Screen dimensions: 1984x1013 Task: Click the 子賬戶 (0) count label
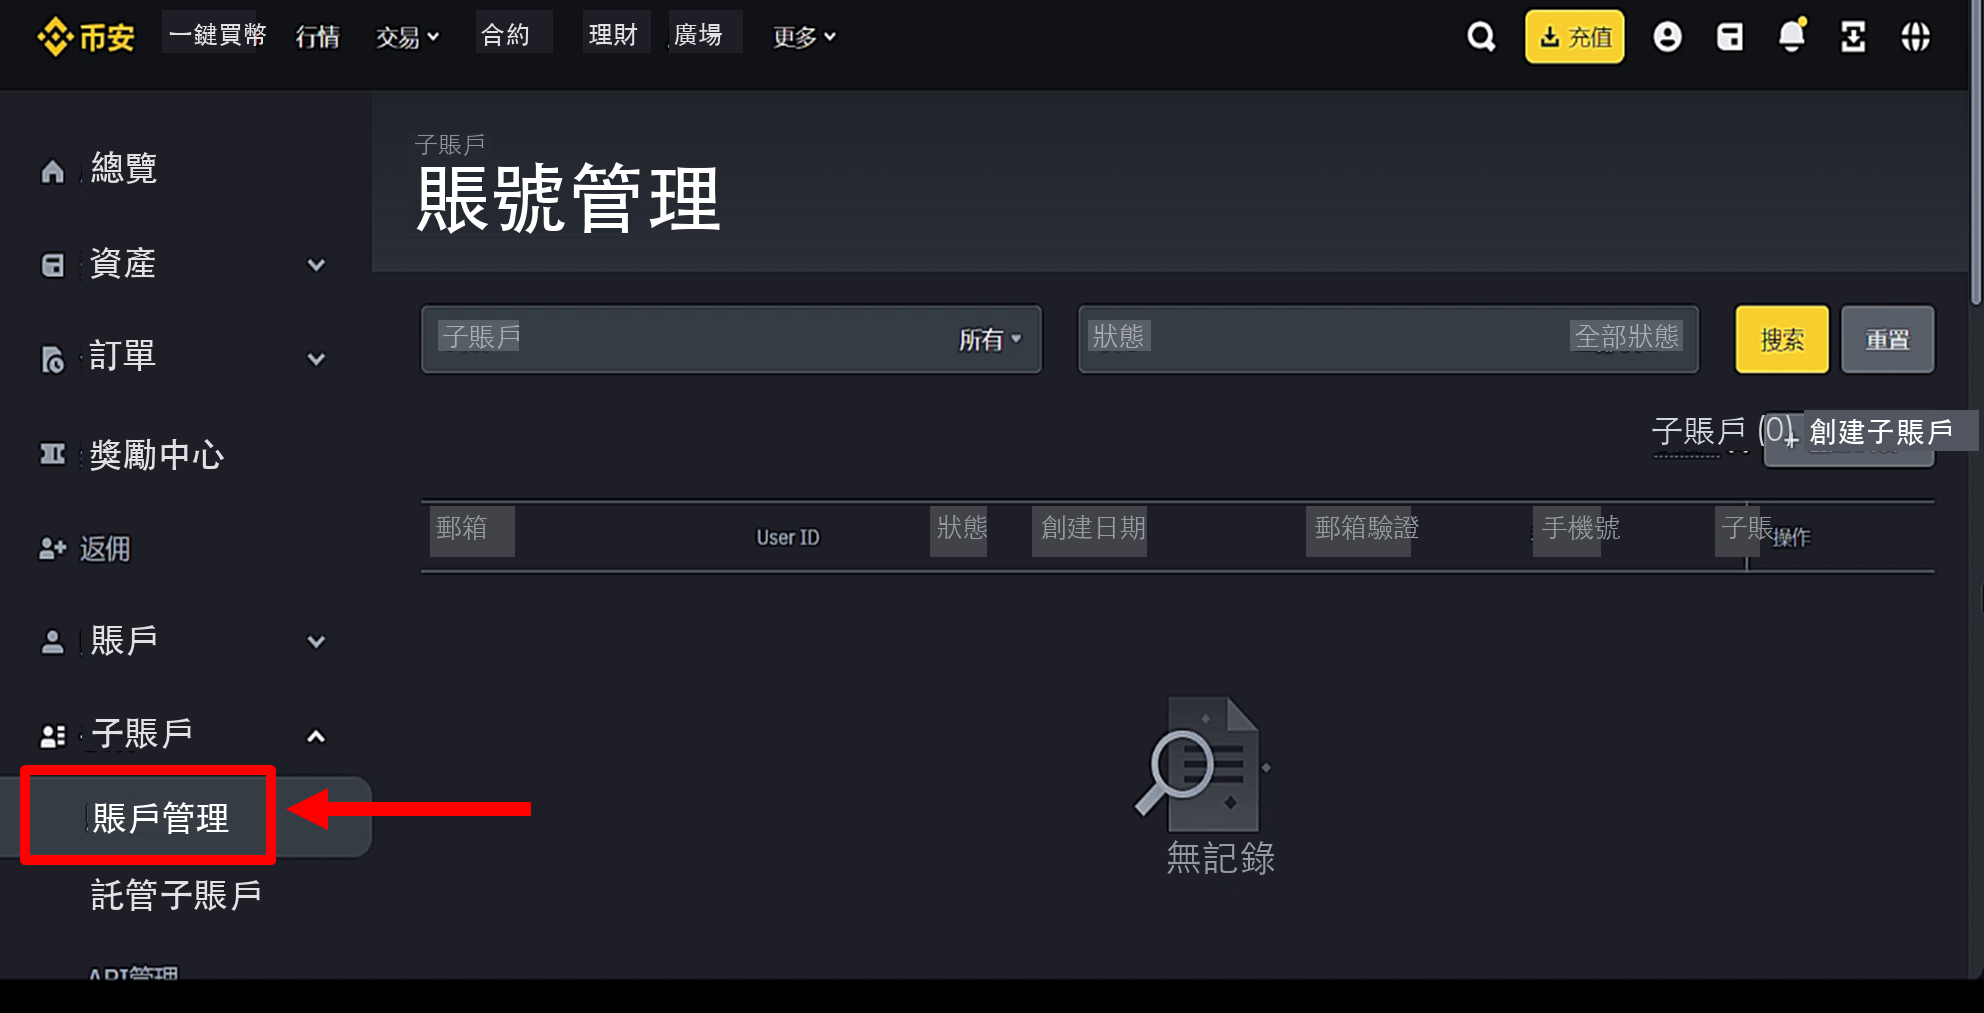pos(1723,432)
